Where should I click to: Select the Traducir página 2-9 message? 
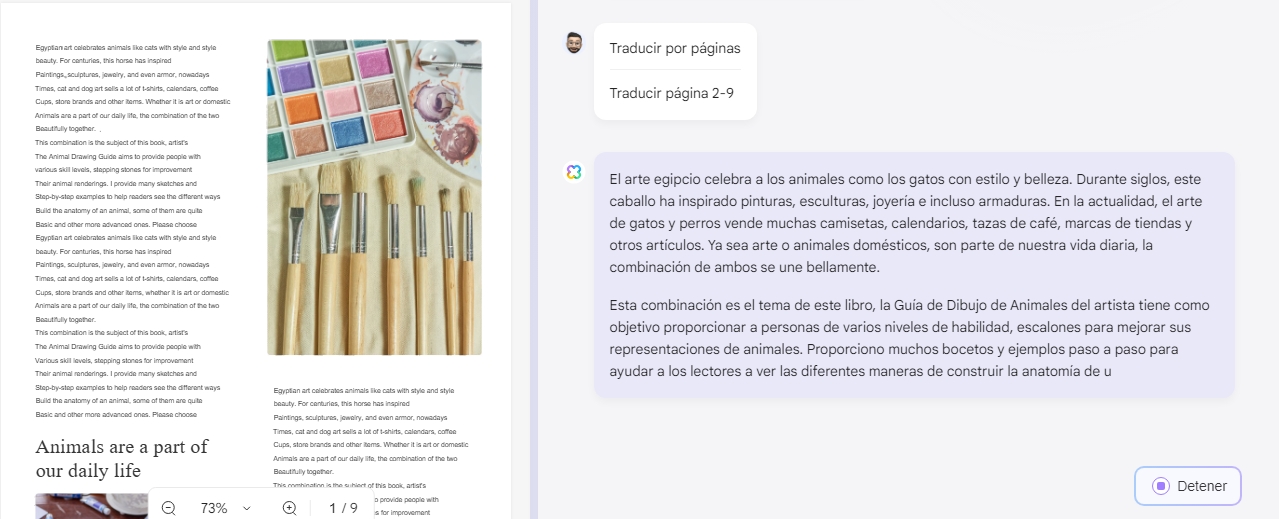pos(672,93)
